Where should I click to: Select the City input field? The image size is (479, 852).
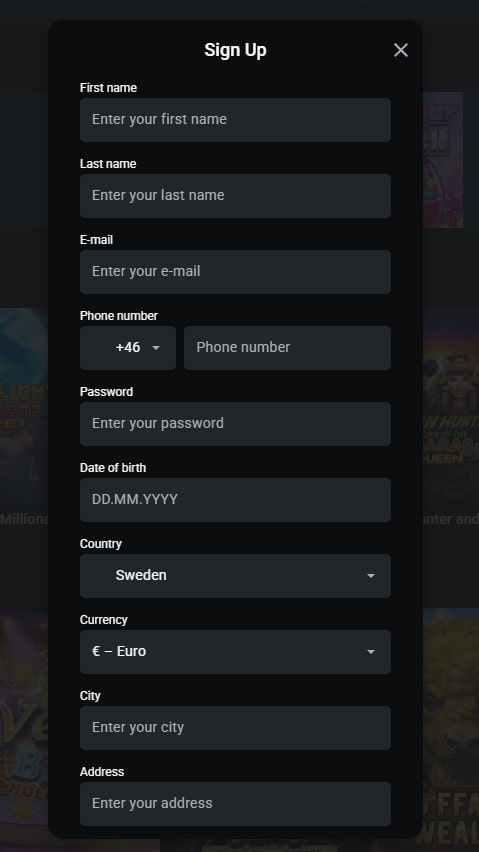point(235,728)
